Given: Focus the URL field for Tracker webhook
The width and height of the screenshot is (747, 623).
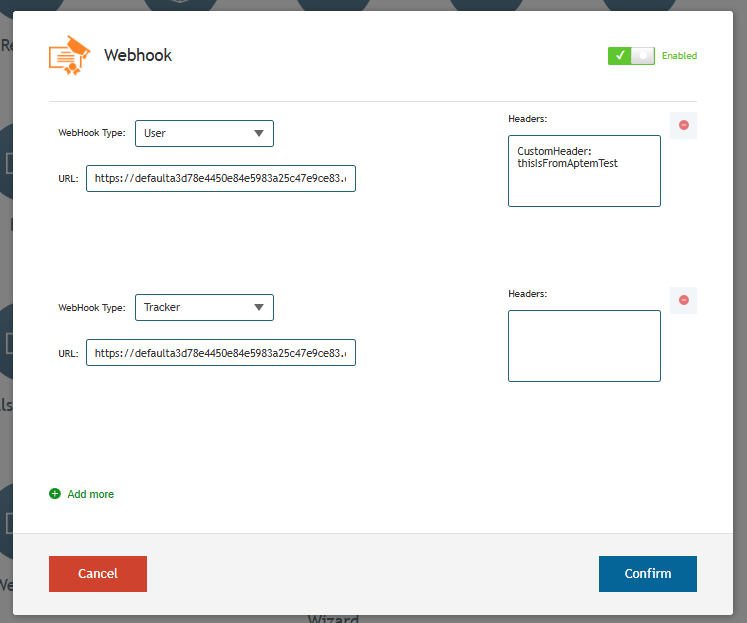Looking at the screenshot, I should point(221,353).
